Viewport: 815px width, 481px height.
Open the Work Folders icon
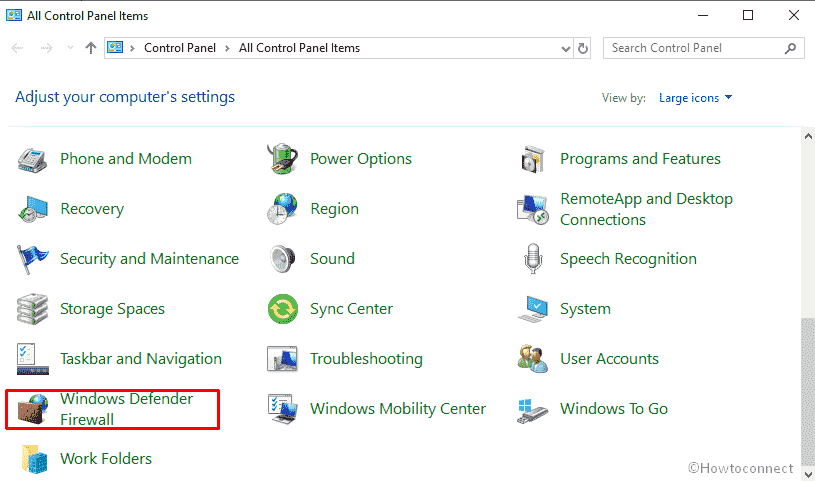pyautogui.click(x=34, y=459)
